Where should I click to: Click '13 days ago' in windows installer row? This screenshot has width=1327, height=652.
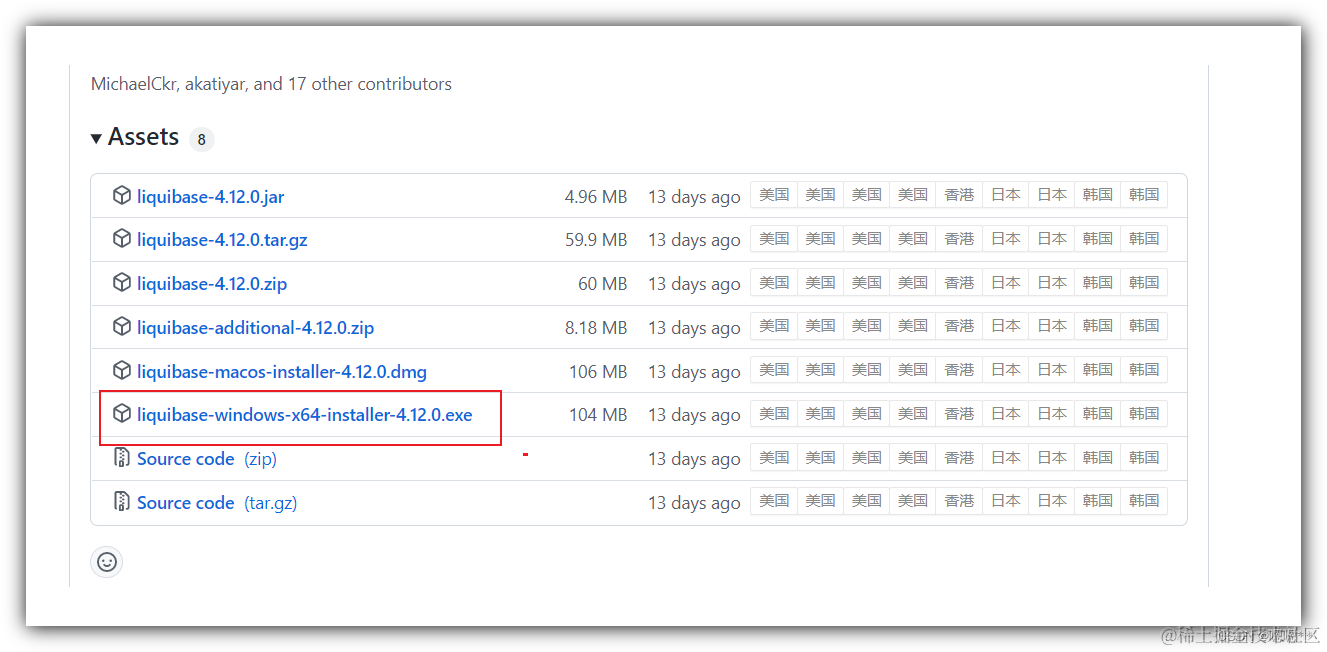(694, 415)
